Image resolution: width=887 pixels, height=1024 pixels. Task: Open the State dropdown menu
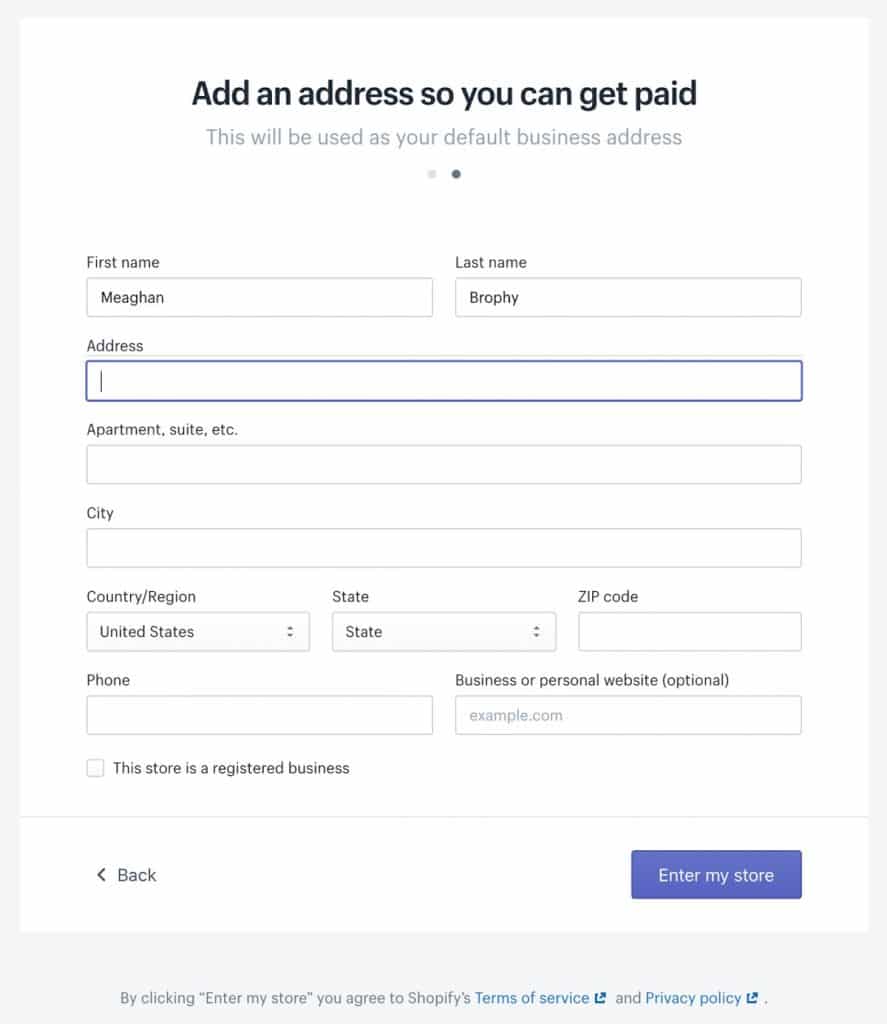click(x=443, y=631)
